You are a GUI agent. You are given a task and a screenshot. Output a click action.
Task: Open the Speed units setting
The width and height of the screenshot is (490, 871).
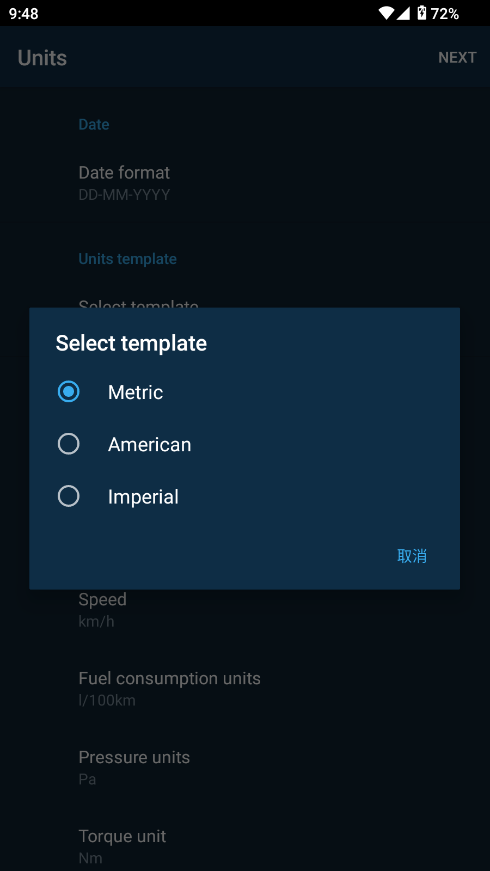pyautogui.click(x=245, y=610)
